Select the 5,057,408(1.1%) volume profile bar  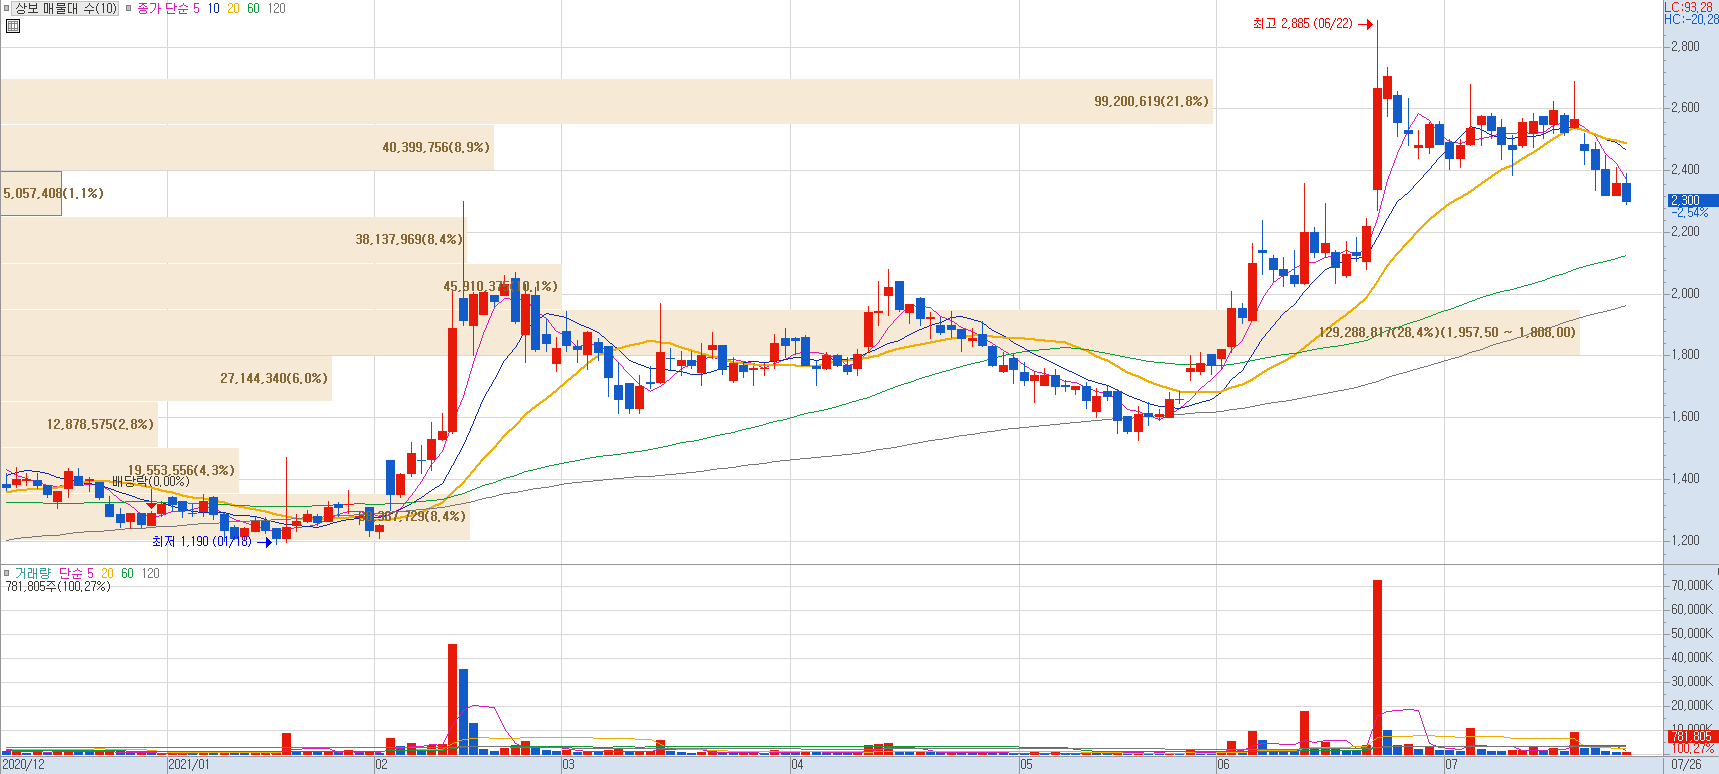point(31,193)
